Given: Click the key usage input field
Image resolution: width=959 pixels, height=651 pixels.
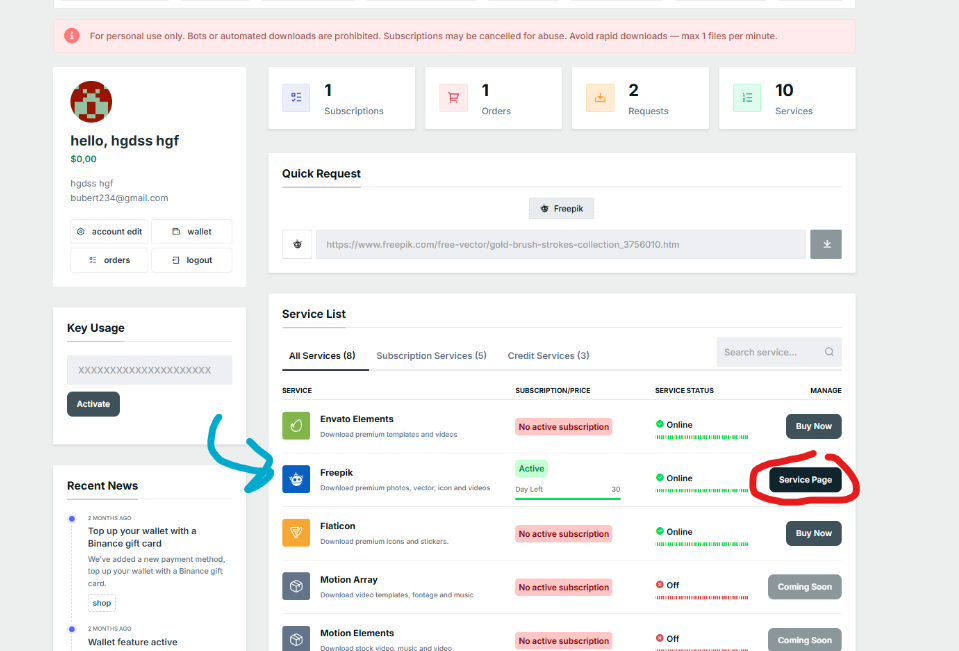Looking at the screenshot, I should click(x=150, y=370).
